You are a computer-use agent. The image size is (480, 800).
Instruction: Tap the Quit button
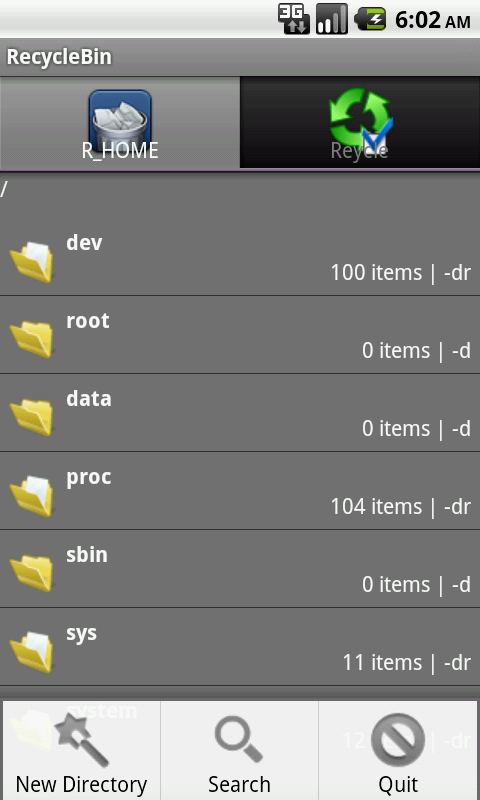[x=398, y=750]
